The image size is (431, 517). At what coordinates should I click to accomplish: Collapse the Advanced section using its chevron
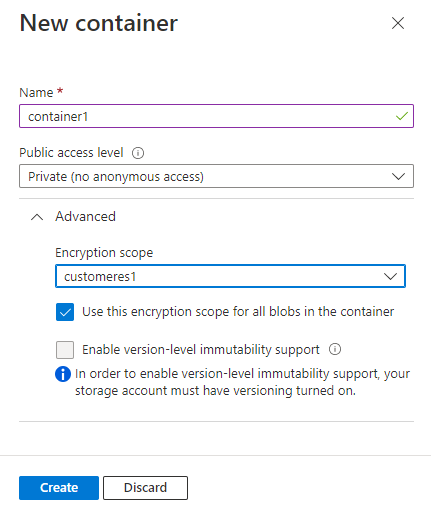point(37,217)
